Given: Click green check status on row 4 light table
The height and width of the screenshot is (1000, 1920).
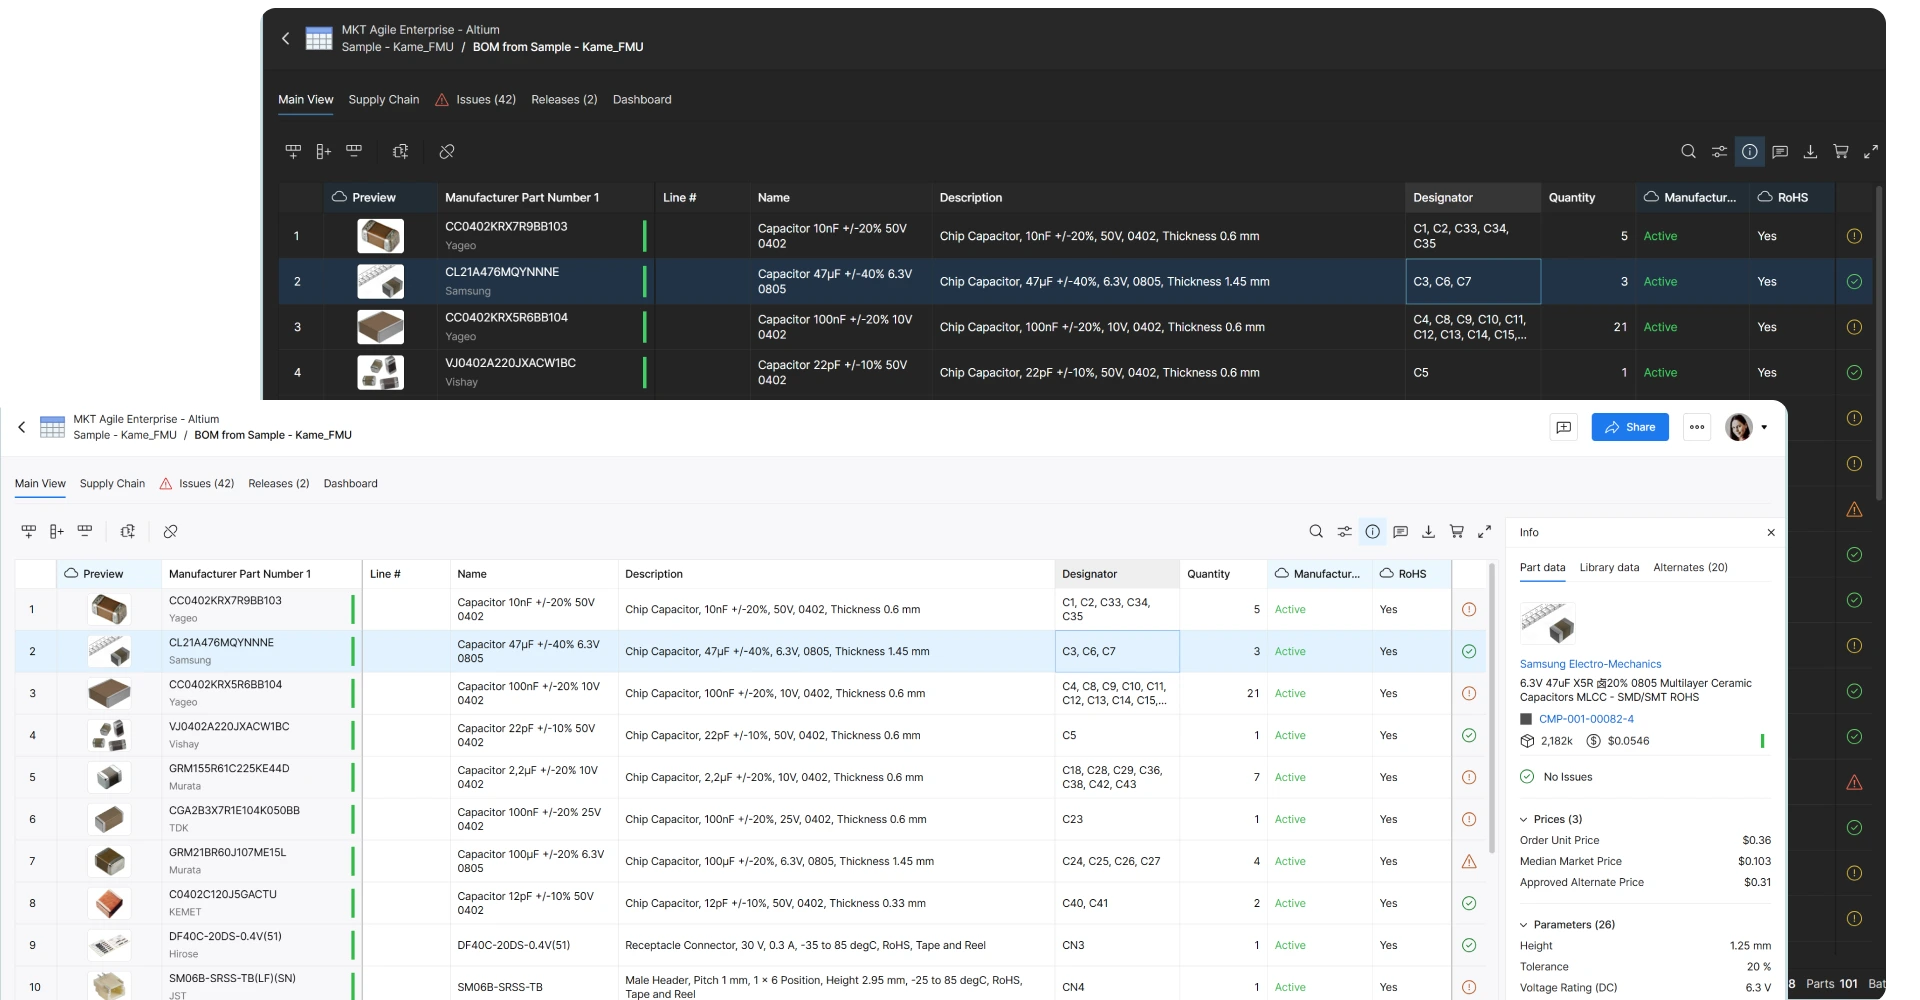Looking at the screenshot, I should (x=1469, y=735).
